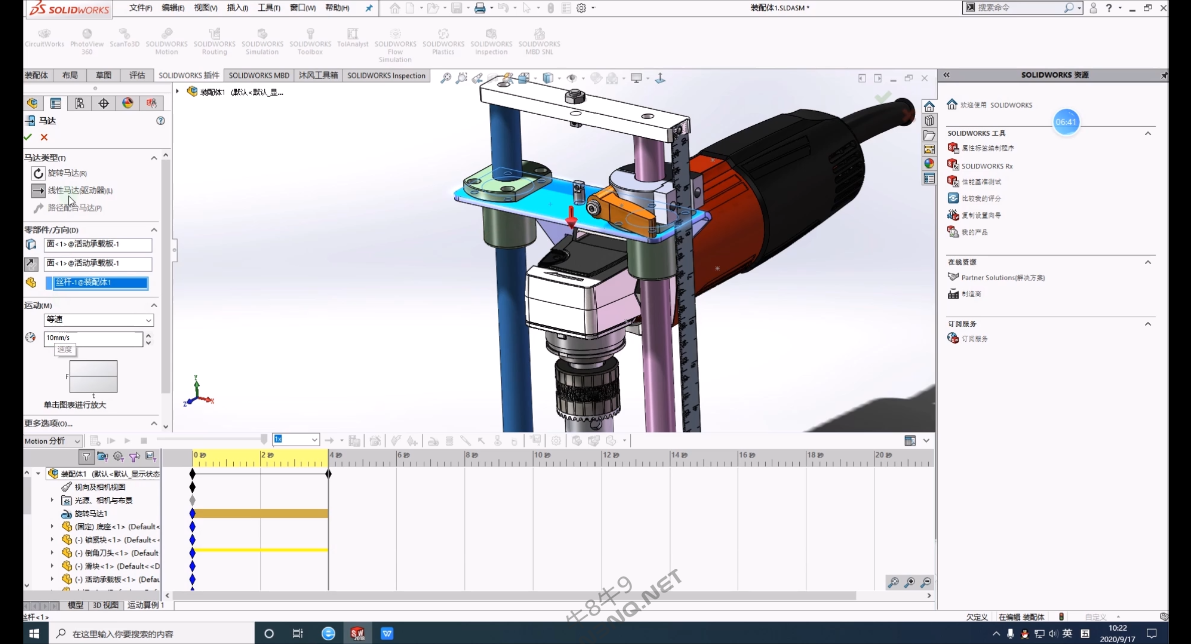Viewport: 1191px width, 644px height.
Task: Click the Windows Start button
Action: tap(34, 633)
